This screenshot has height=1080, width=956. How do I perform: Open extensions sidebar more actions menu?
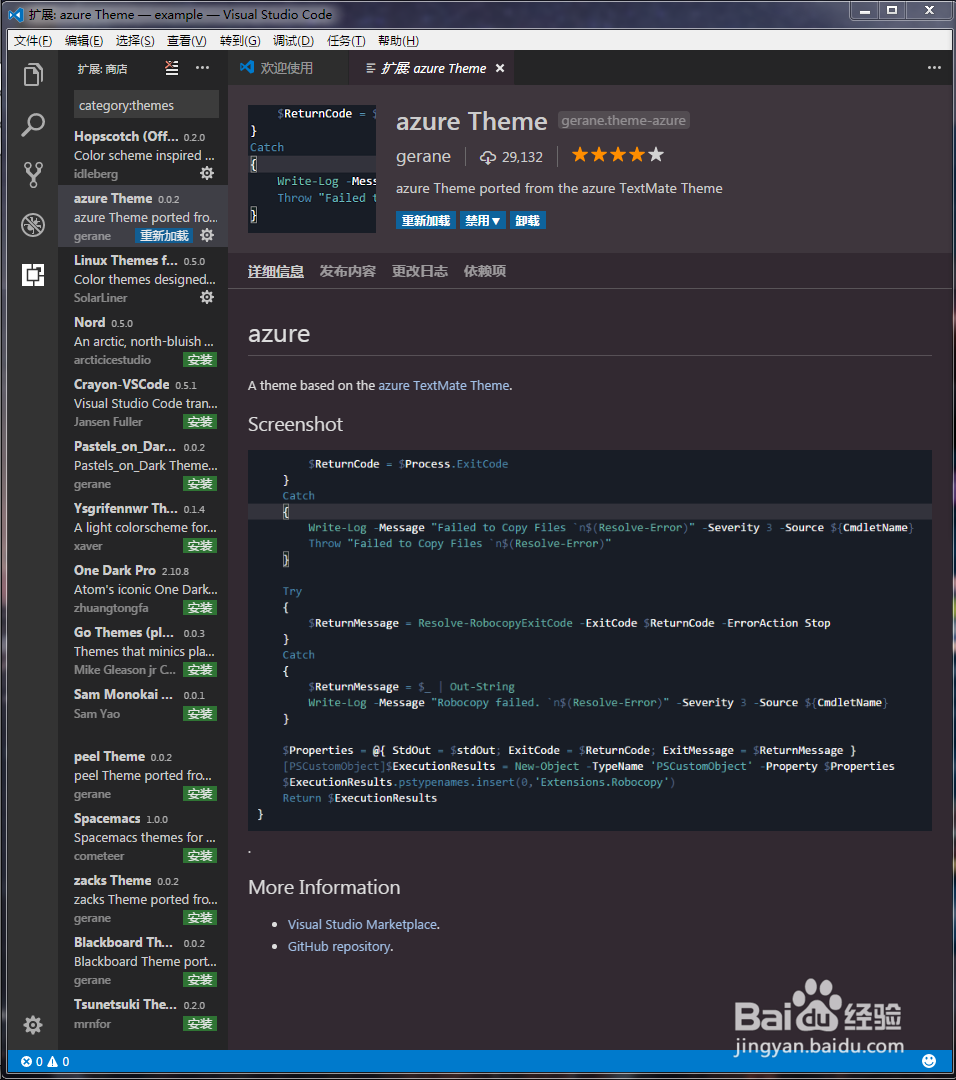pos(202,68)
